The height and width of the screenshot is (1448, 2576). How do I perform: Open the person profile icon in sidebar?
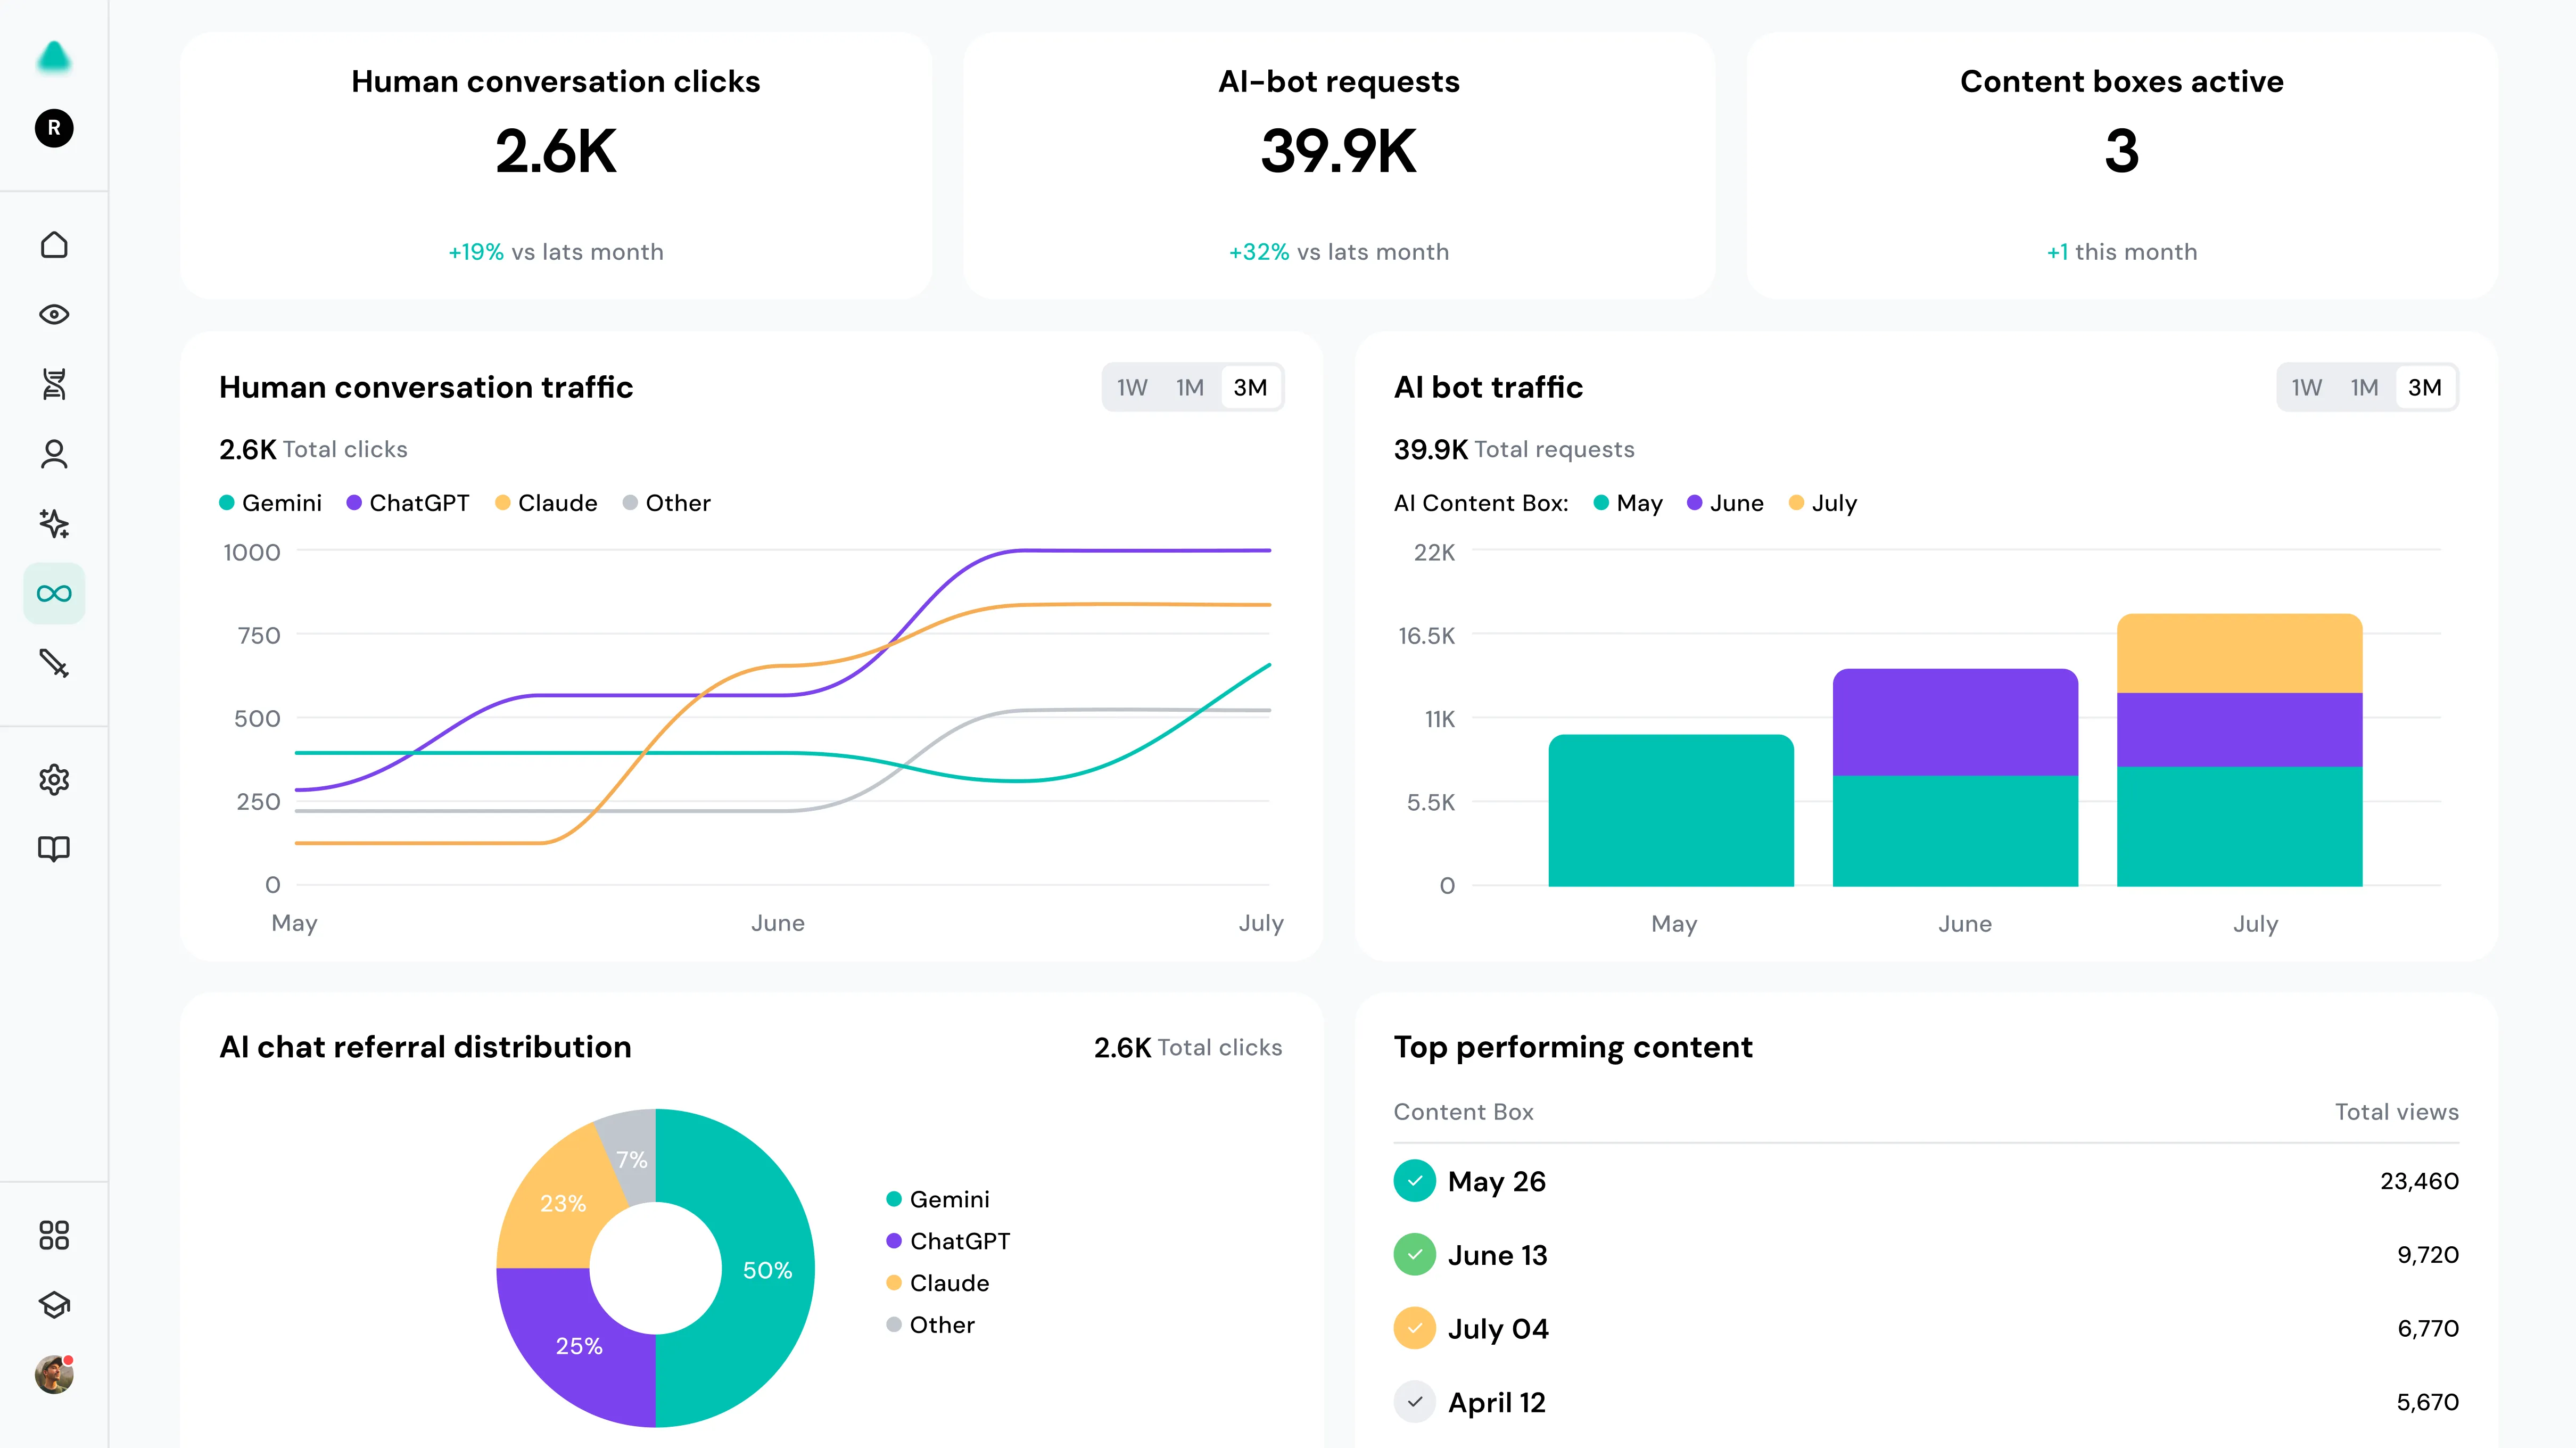[54, 454]
